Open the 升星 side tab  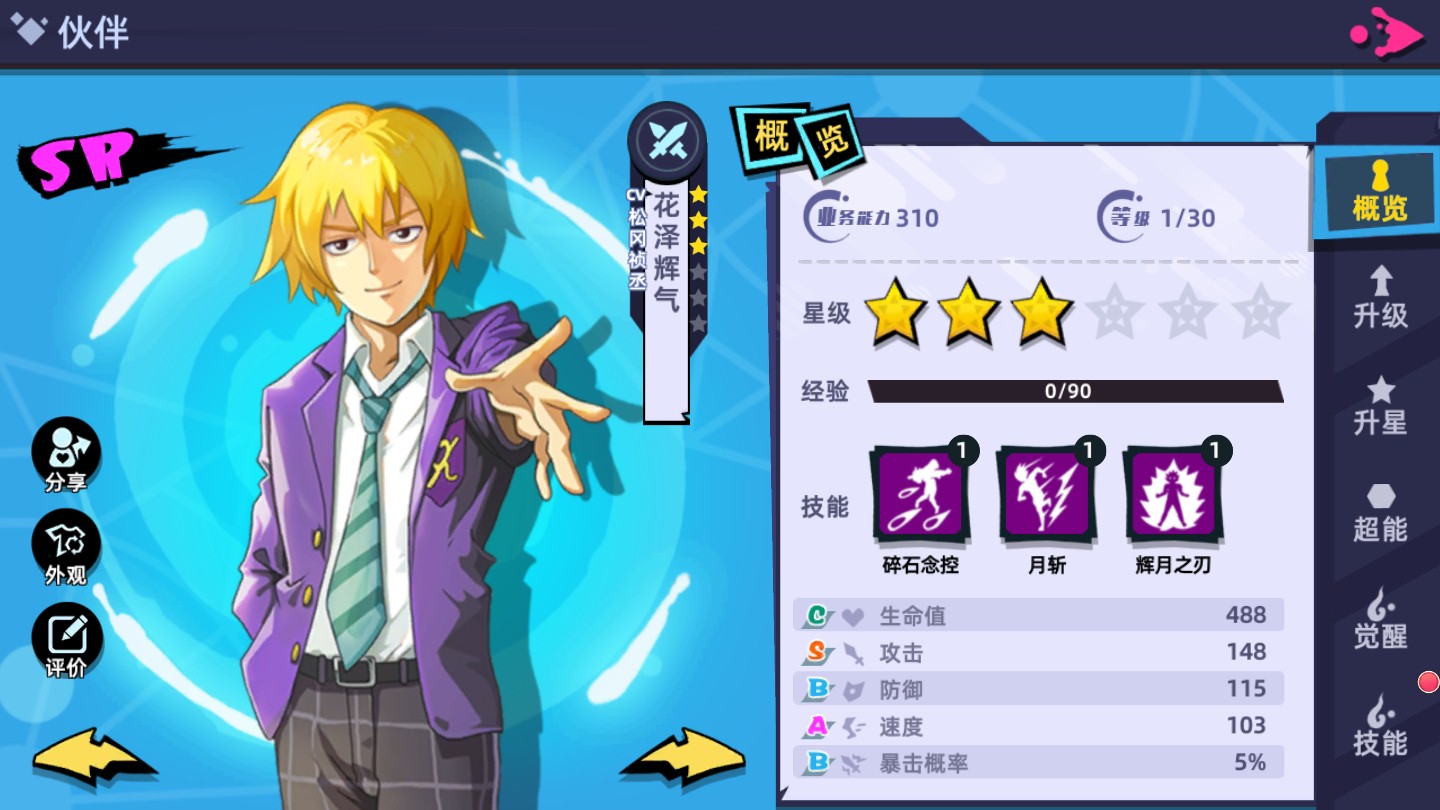point(1380,406)
